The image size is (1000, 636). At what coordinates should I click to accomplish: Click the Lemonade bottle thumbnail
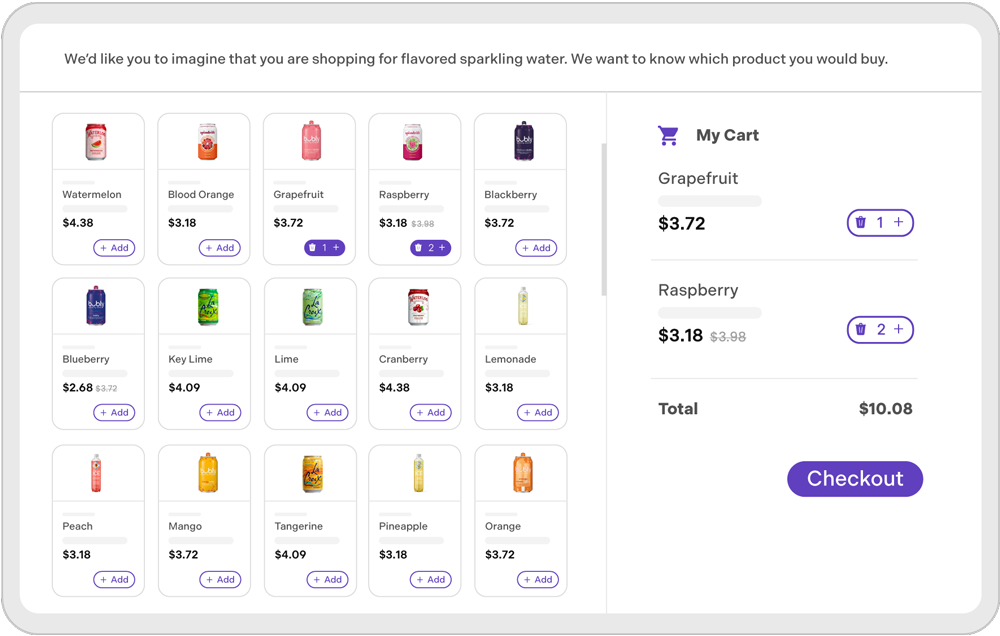tap(520, 308)
